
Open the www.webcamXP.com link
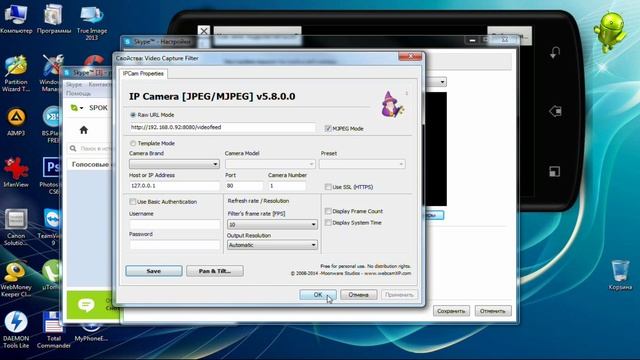[387, 273]
